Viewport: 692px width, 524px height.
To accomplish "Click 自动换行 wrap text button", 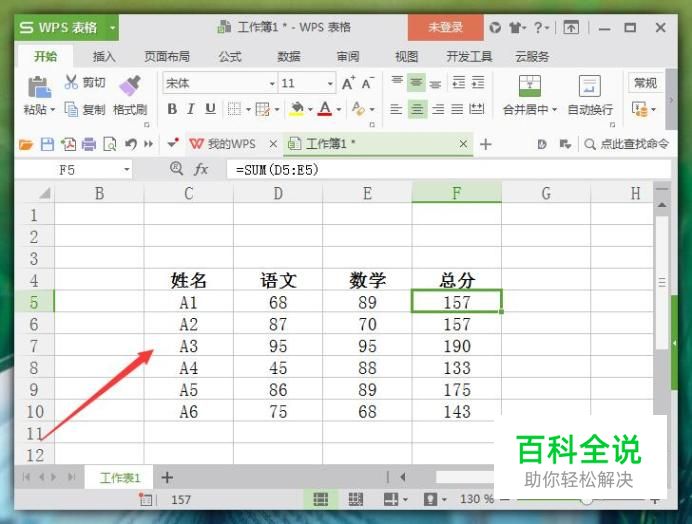I will point(590,94).
